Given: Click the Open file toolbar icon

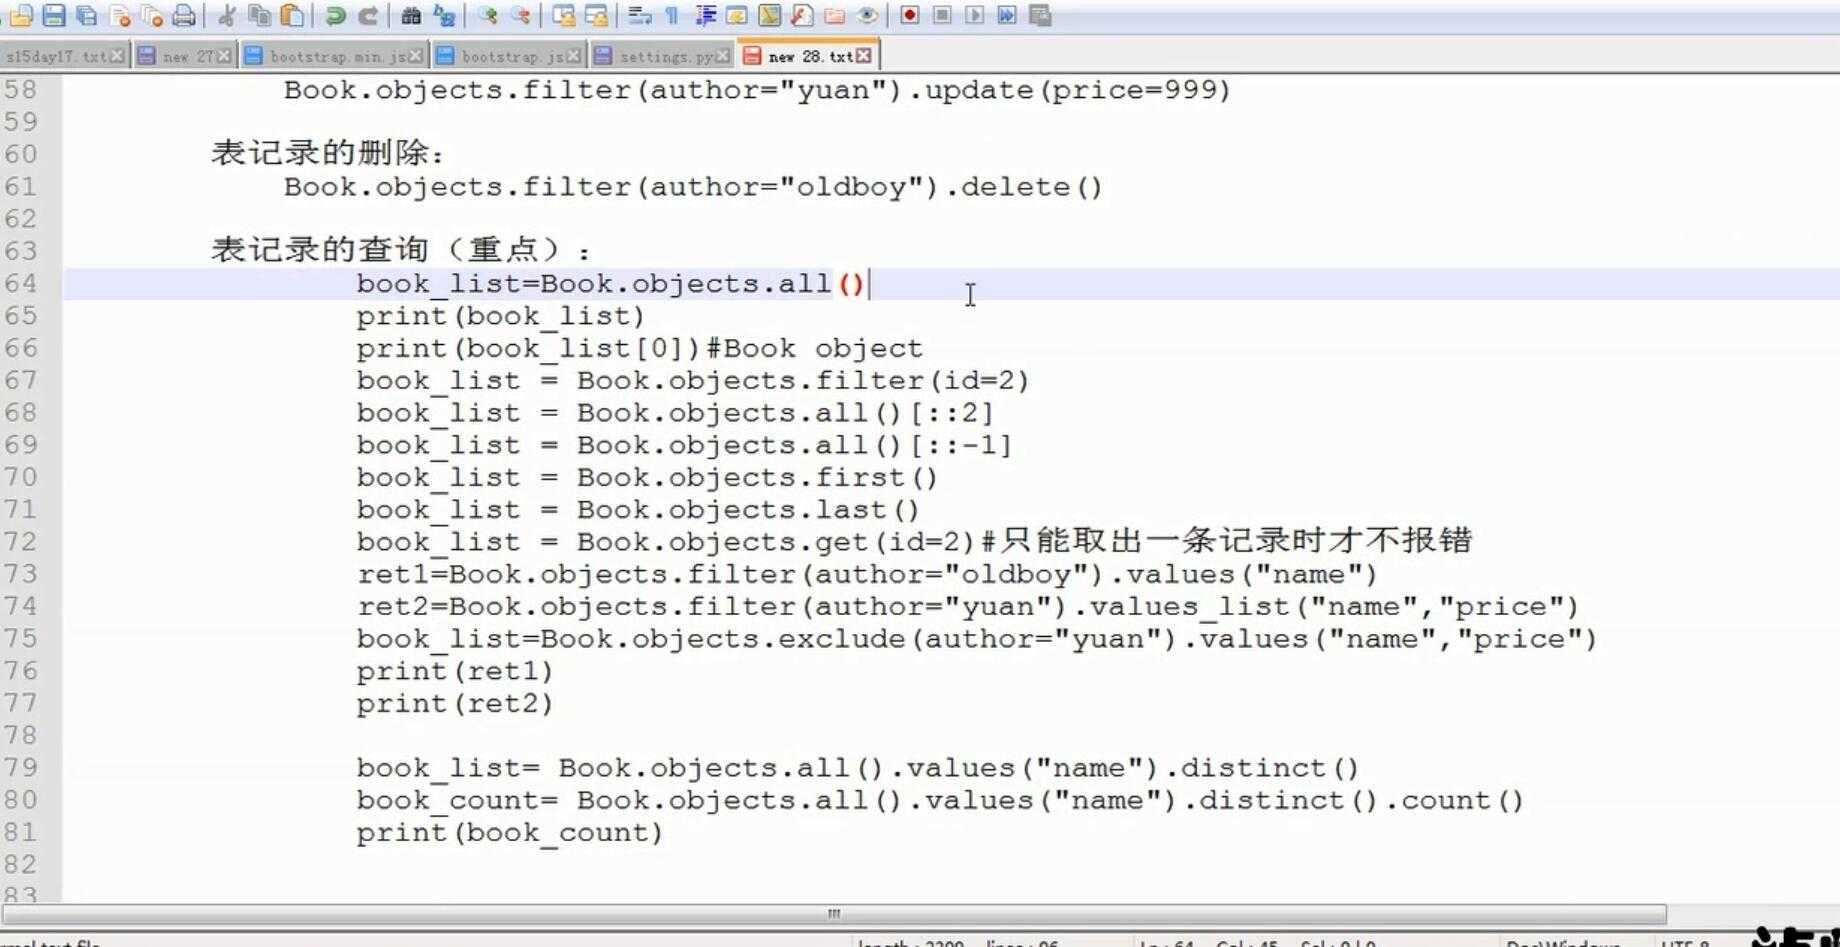Looking at the screenshot, I should click(x=22, y=15).
